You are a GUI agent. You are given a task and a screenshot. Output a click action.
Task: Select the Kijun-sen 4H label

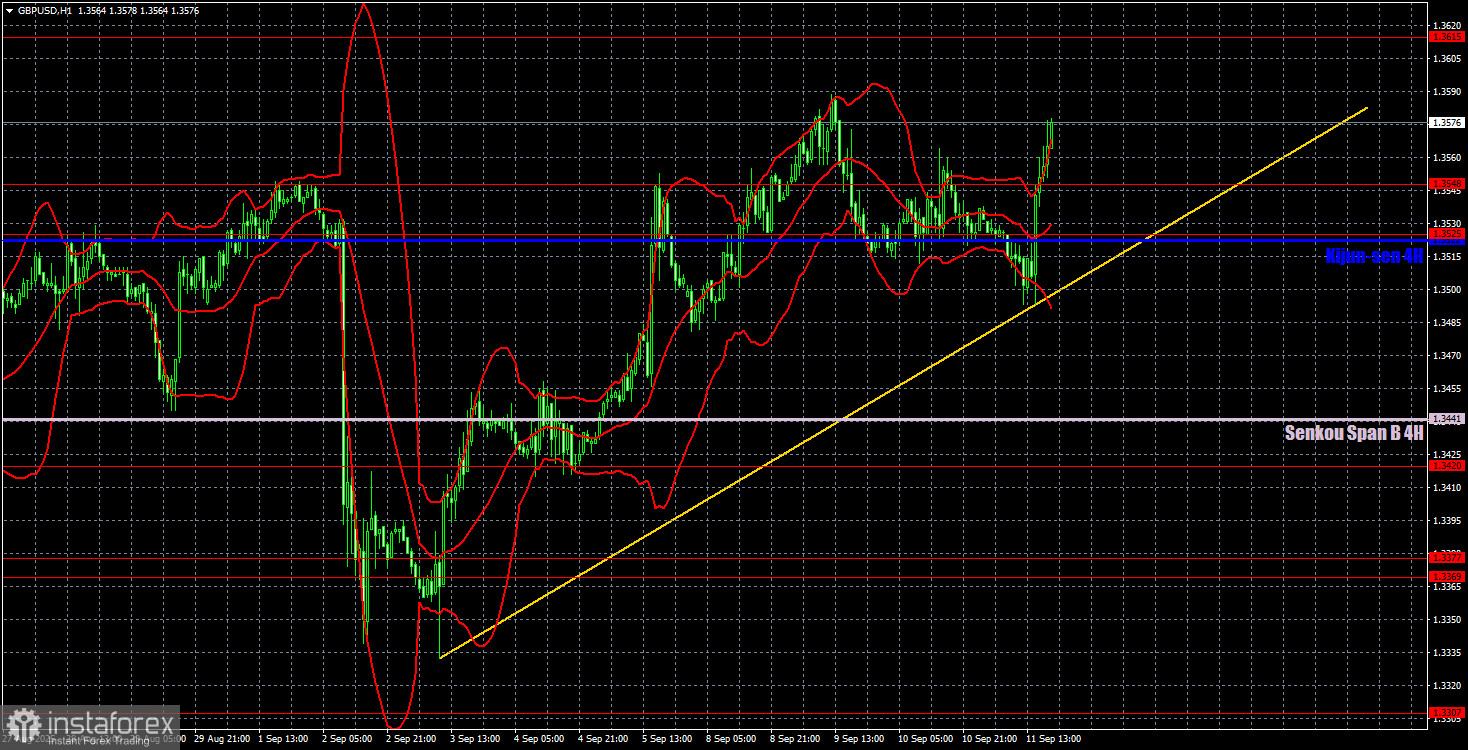tap(1374, 255)
